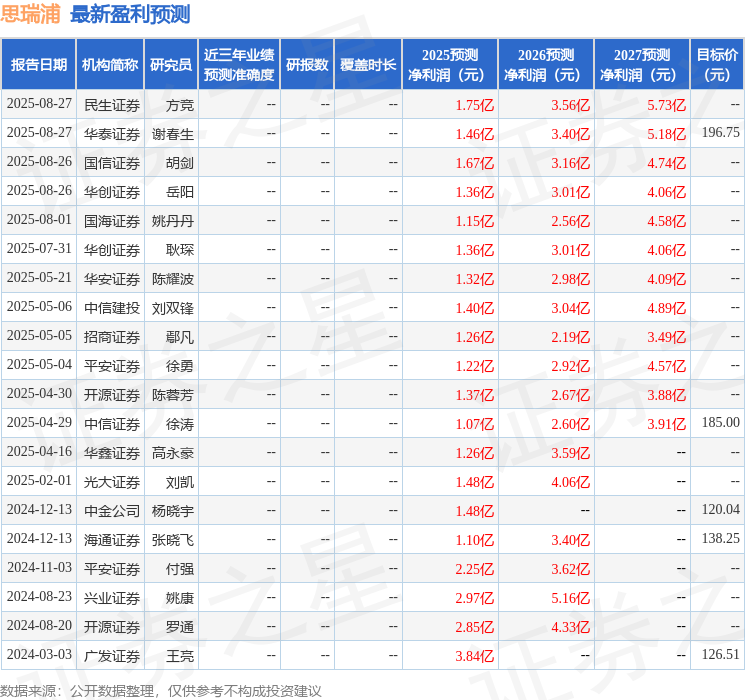The image size is (745, 700).
Task: Click the 研报数 column header
Action: coord(307,65)
